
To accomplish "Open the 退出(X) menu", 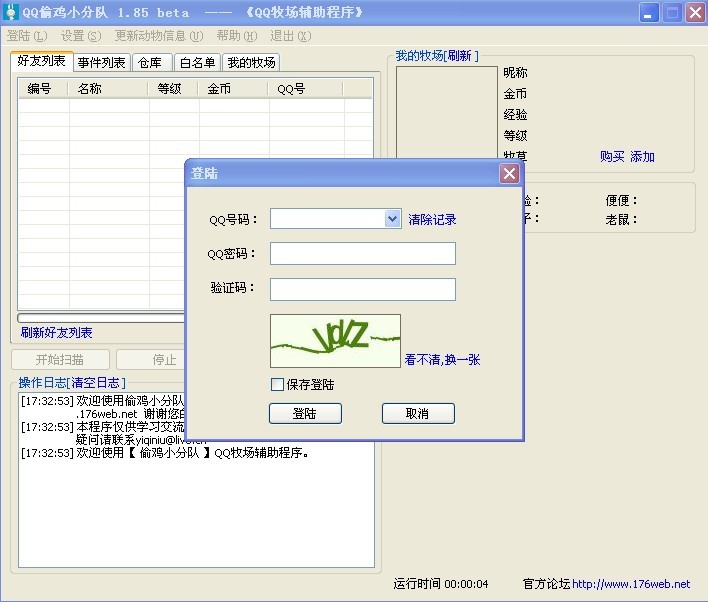I will click(290, 36).
